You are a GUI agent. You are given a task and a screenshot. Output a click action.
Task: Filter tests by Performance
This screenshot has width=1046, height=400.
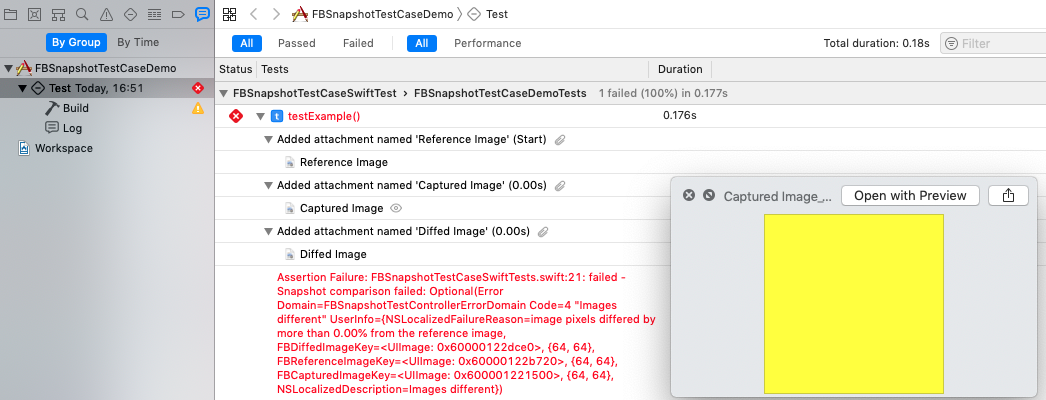tap(488, 43)
